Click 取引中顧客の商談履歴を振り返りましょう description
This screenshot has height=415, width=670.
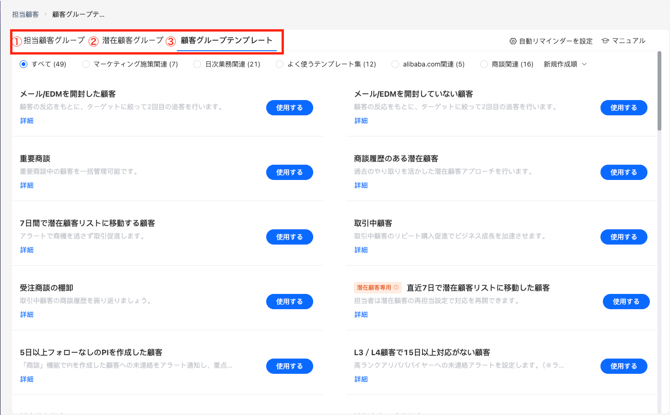point(86,300)
